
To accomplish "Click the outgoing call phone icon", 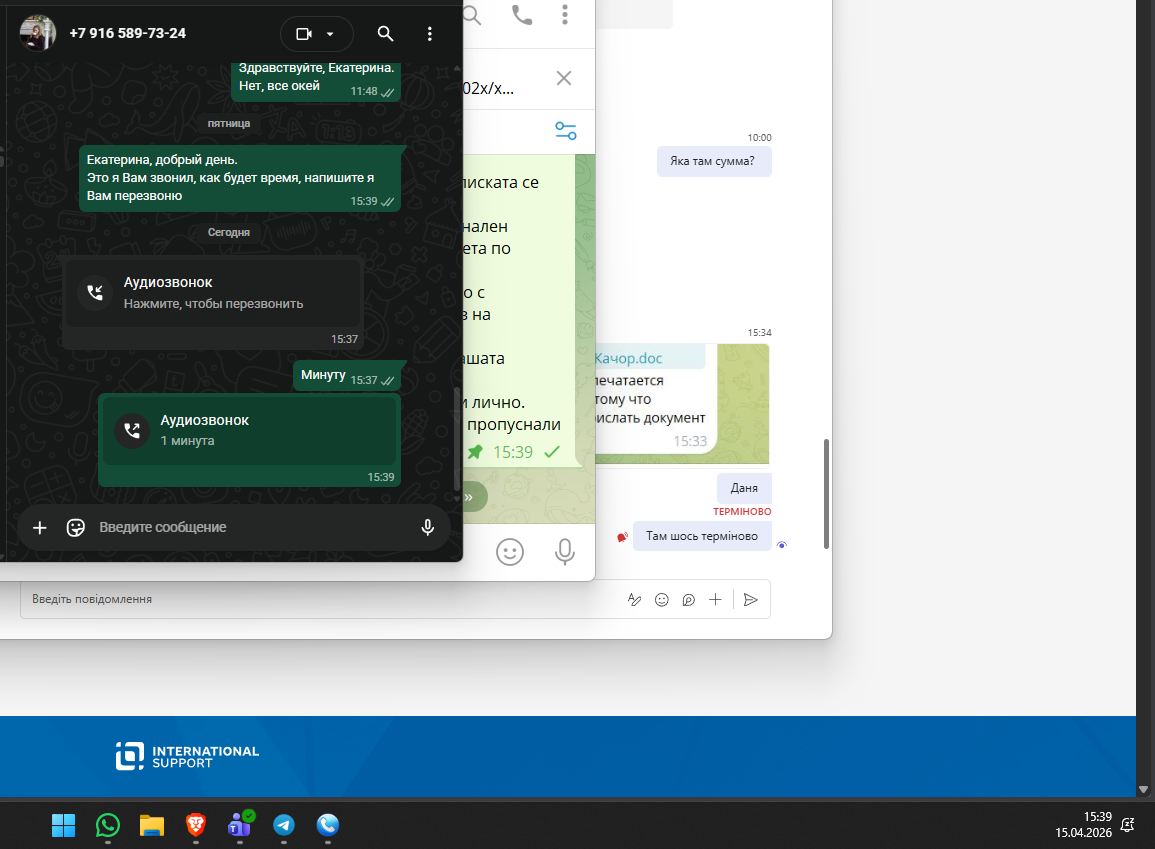I will pos(133,431).
